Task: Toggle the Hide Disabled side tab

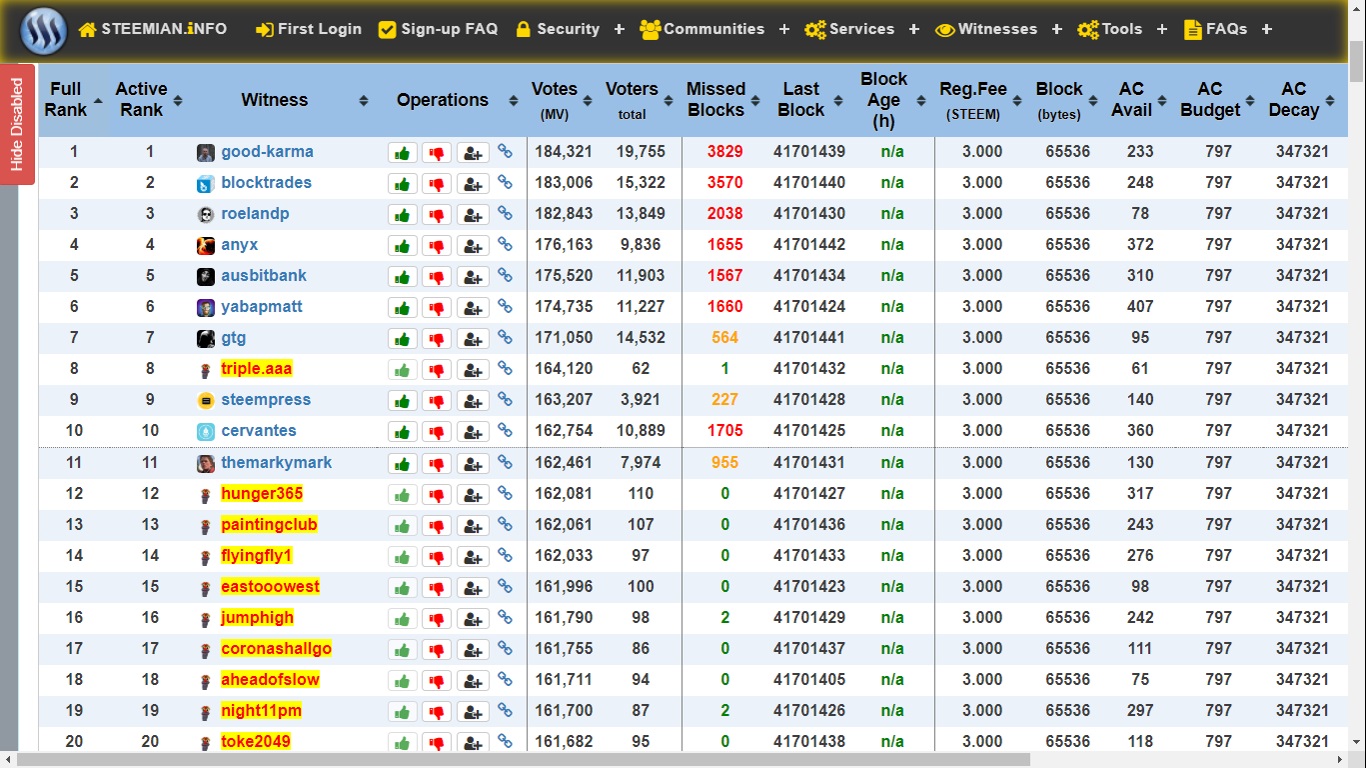Action: [x=17, y=125]
